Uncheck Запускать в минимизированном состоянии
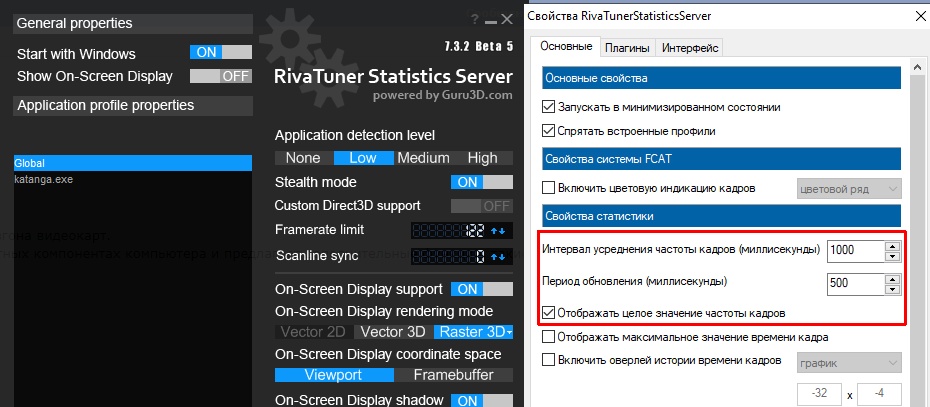This screenshot has width=930, height=407. pyautogui.click(x=548, y=107)
